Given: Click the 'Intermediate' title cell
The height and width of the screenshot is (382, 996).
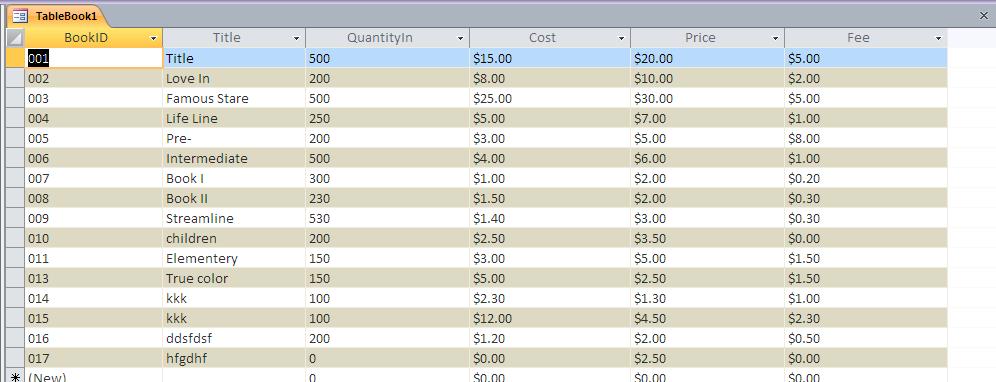Looking at the screenshot, I should (234, 158).
